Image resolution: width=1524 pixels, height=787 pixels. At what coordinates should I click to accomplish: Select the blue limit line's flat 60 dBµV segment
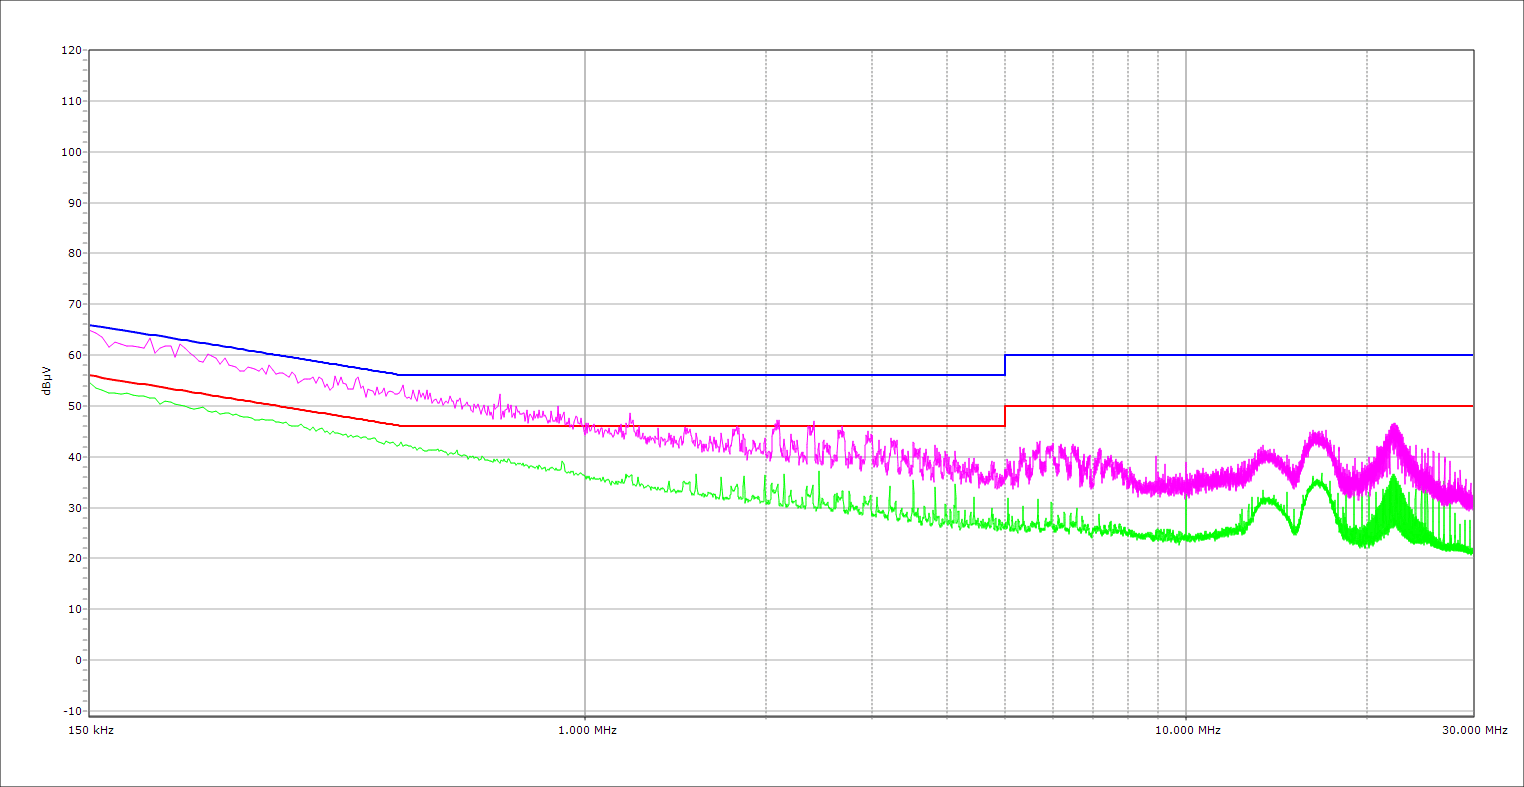tap(1240, 355)
